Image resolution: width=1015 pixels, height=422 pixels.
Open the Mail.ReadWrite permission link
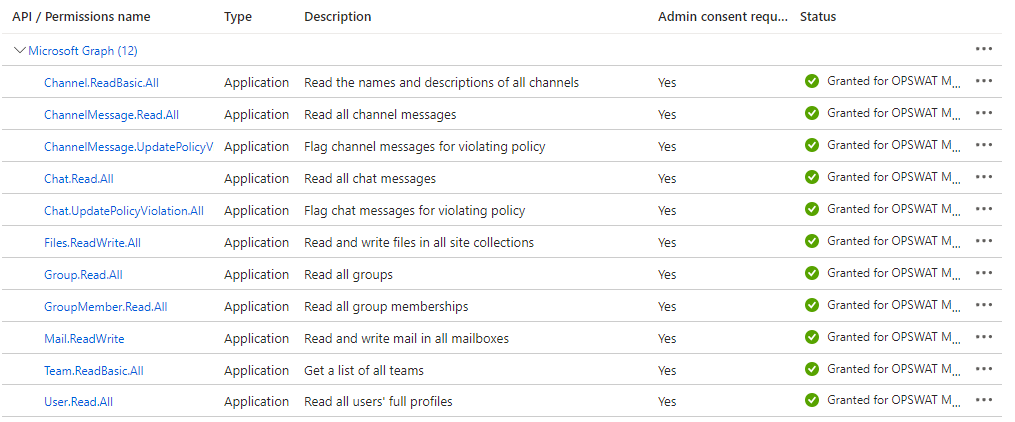84,339
